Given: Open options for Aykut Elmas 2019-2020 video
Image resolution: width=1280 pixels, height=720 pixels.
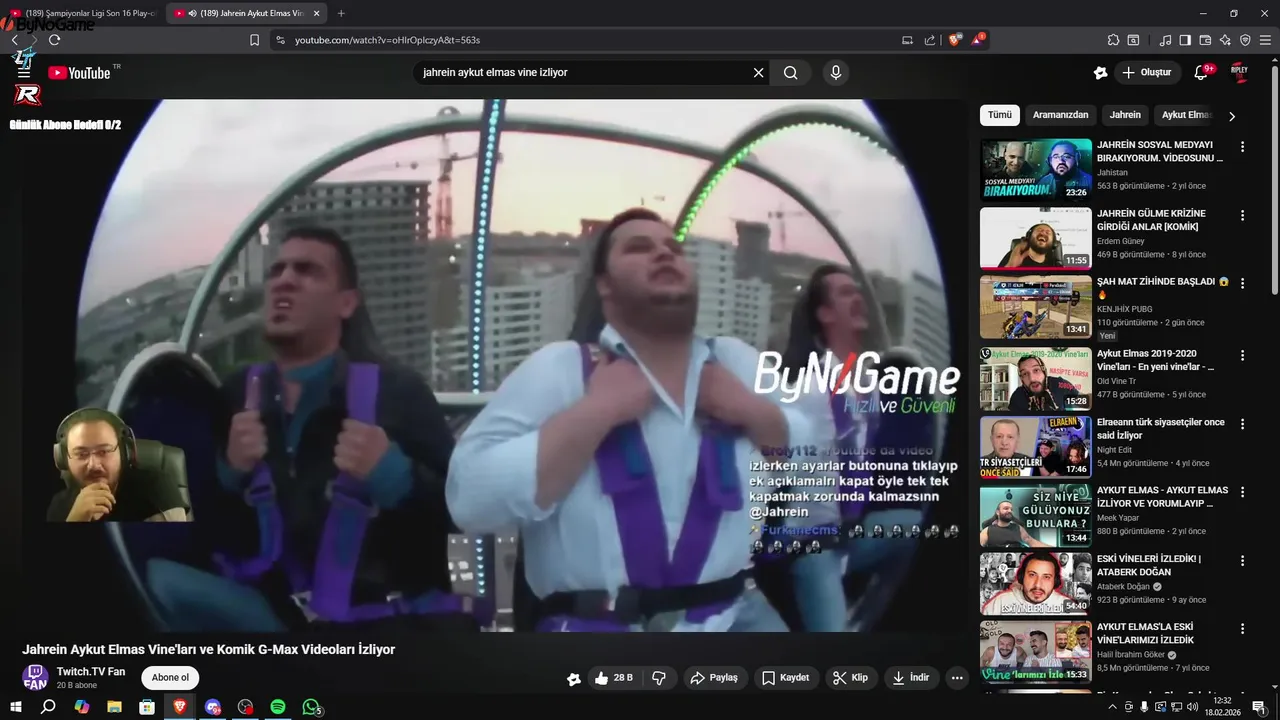Looking at the screenshot, I should [x=1243, y=355].
